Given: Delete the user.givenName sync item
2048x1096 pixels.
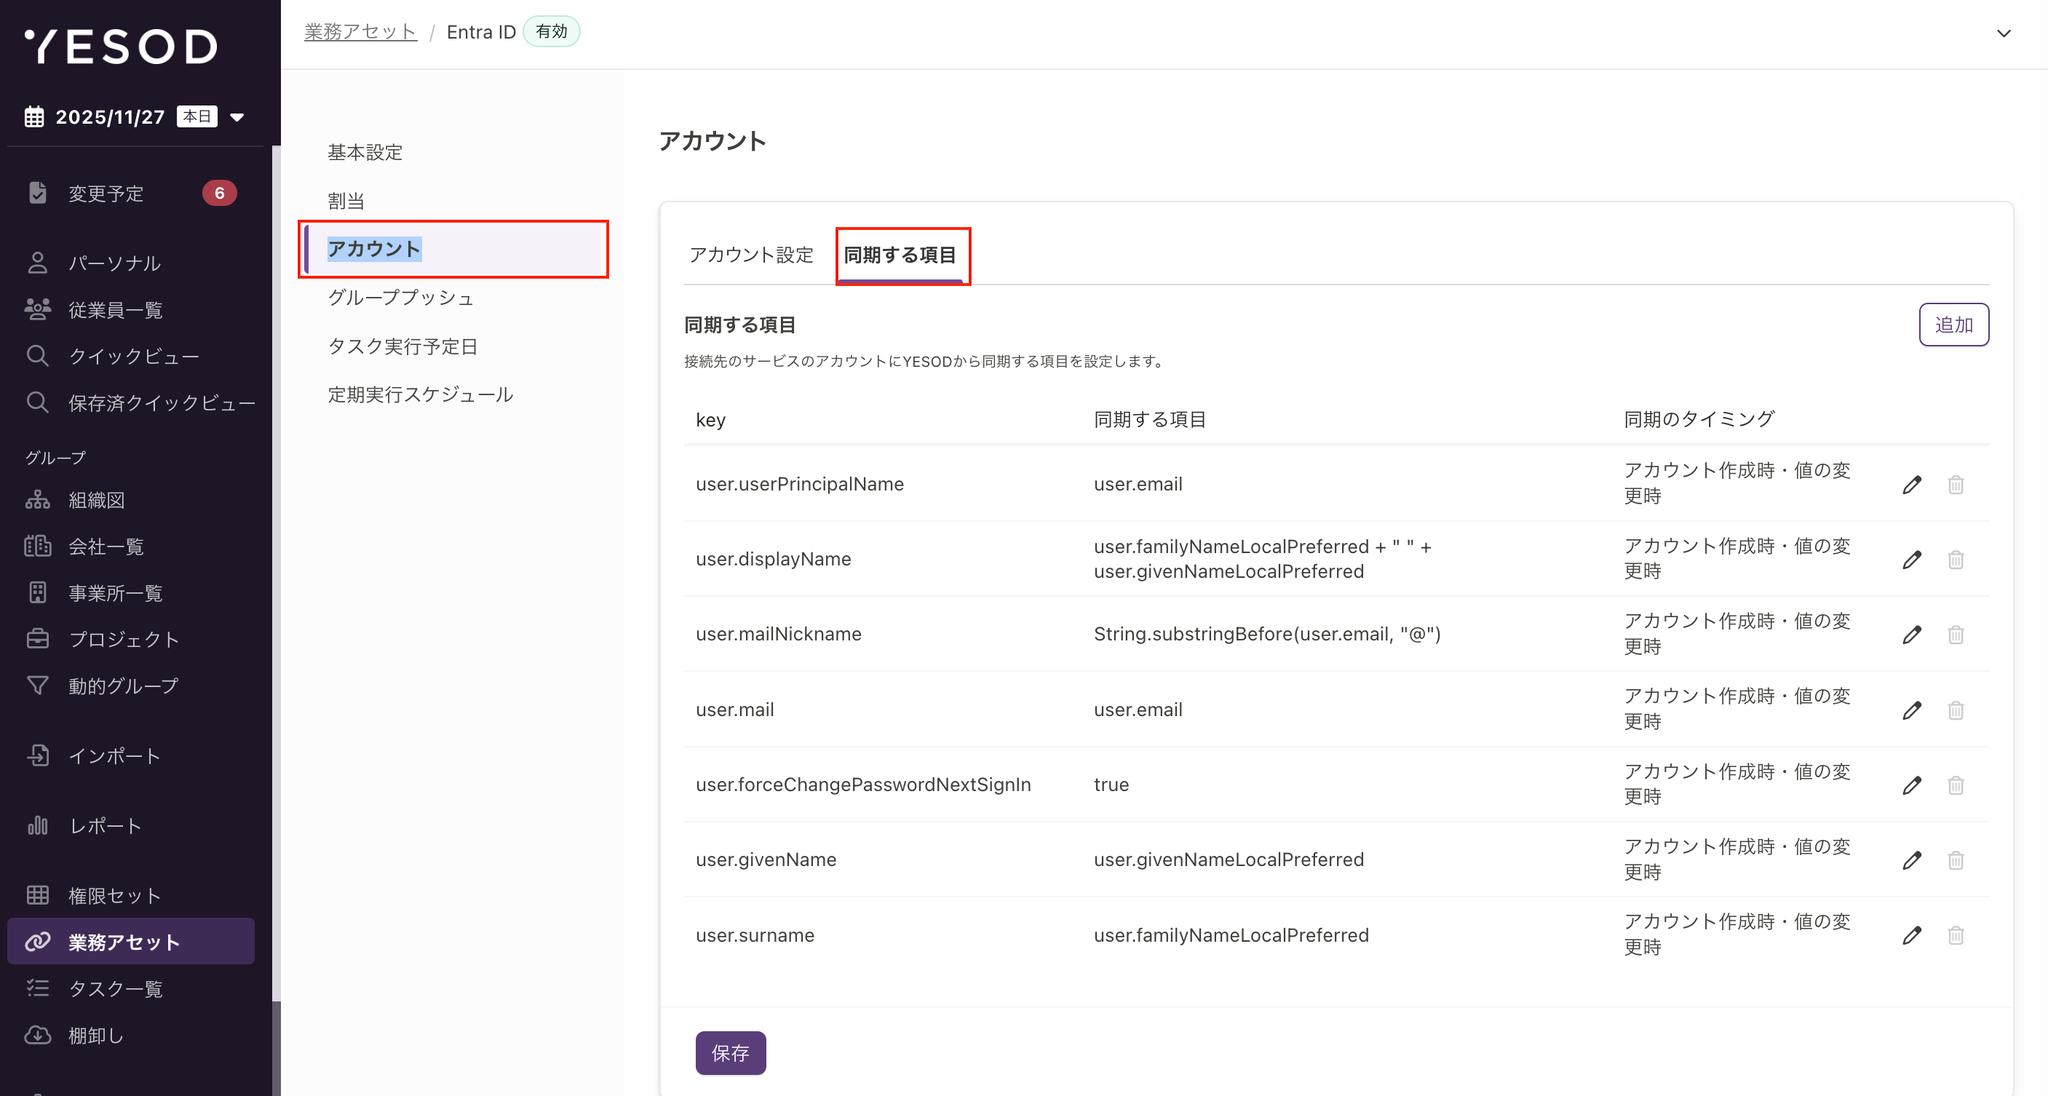Looking at the screenshot, I should tap(1955, 860).
